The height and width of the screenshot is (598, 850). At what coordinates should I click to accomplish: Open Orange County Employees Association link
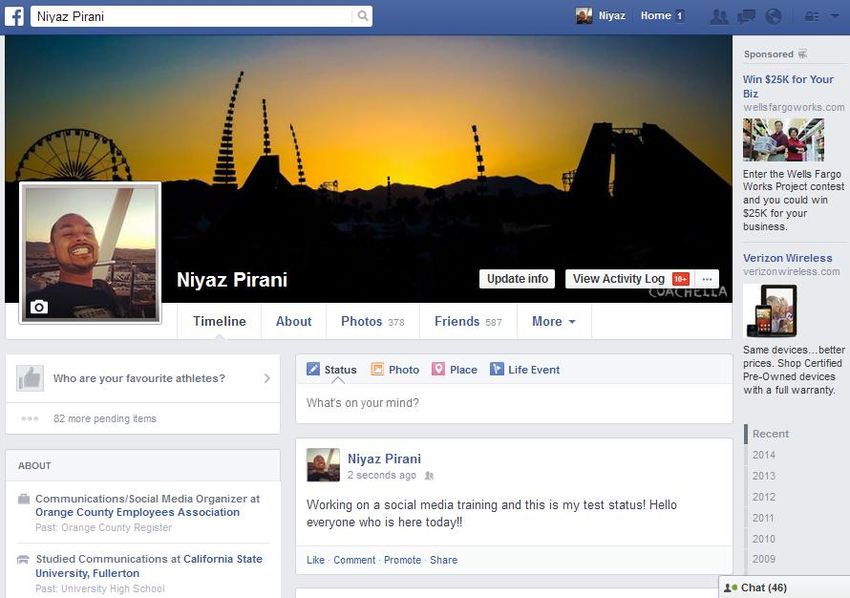[137, 512]
